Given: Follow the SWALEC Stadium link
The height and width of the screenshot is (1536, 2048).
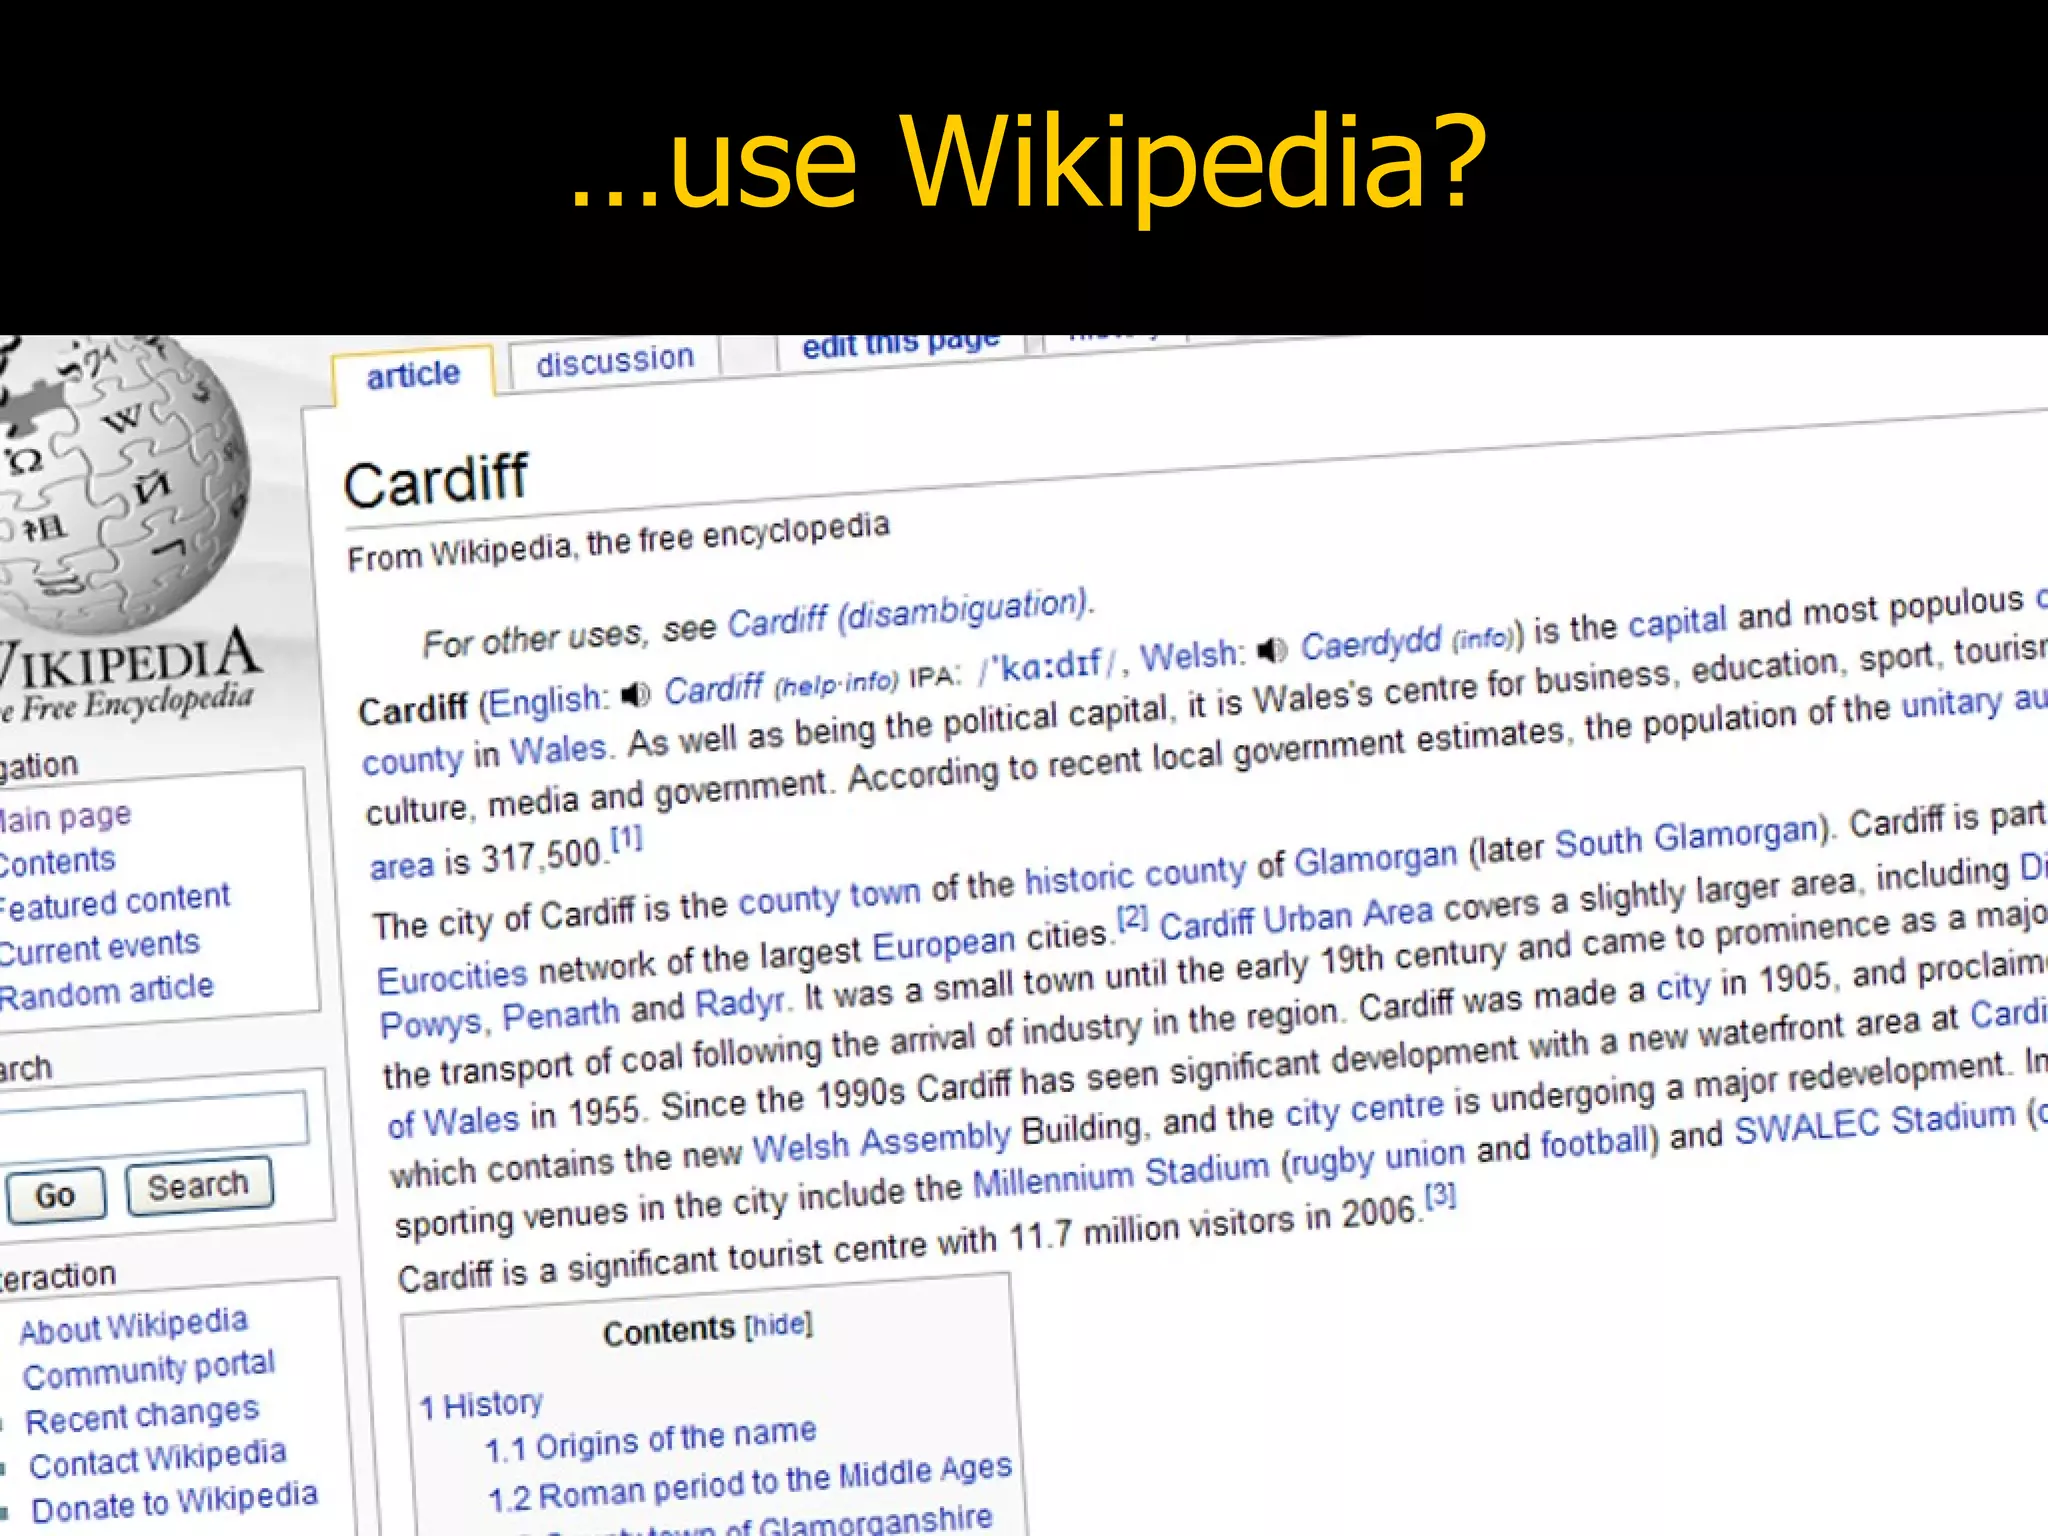Looking at the screenshot, I should click(x=1874, y=1123).
